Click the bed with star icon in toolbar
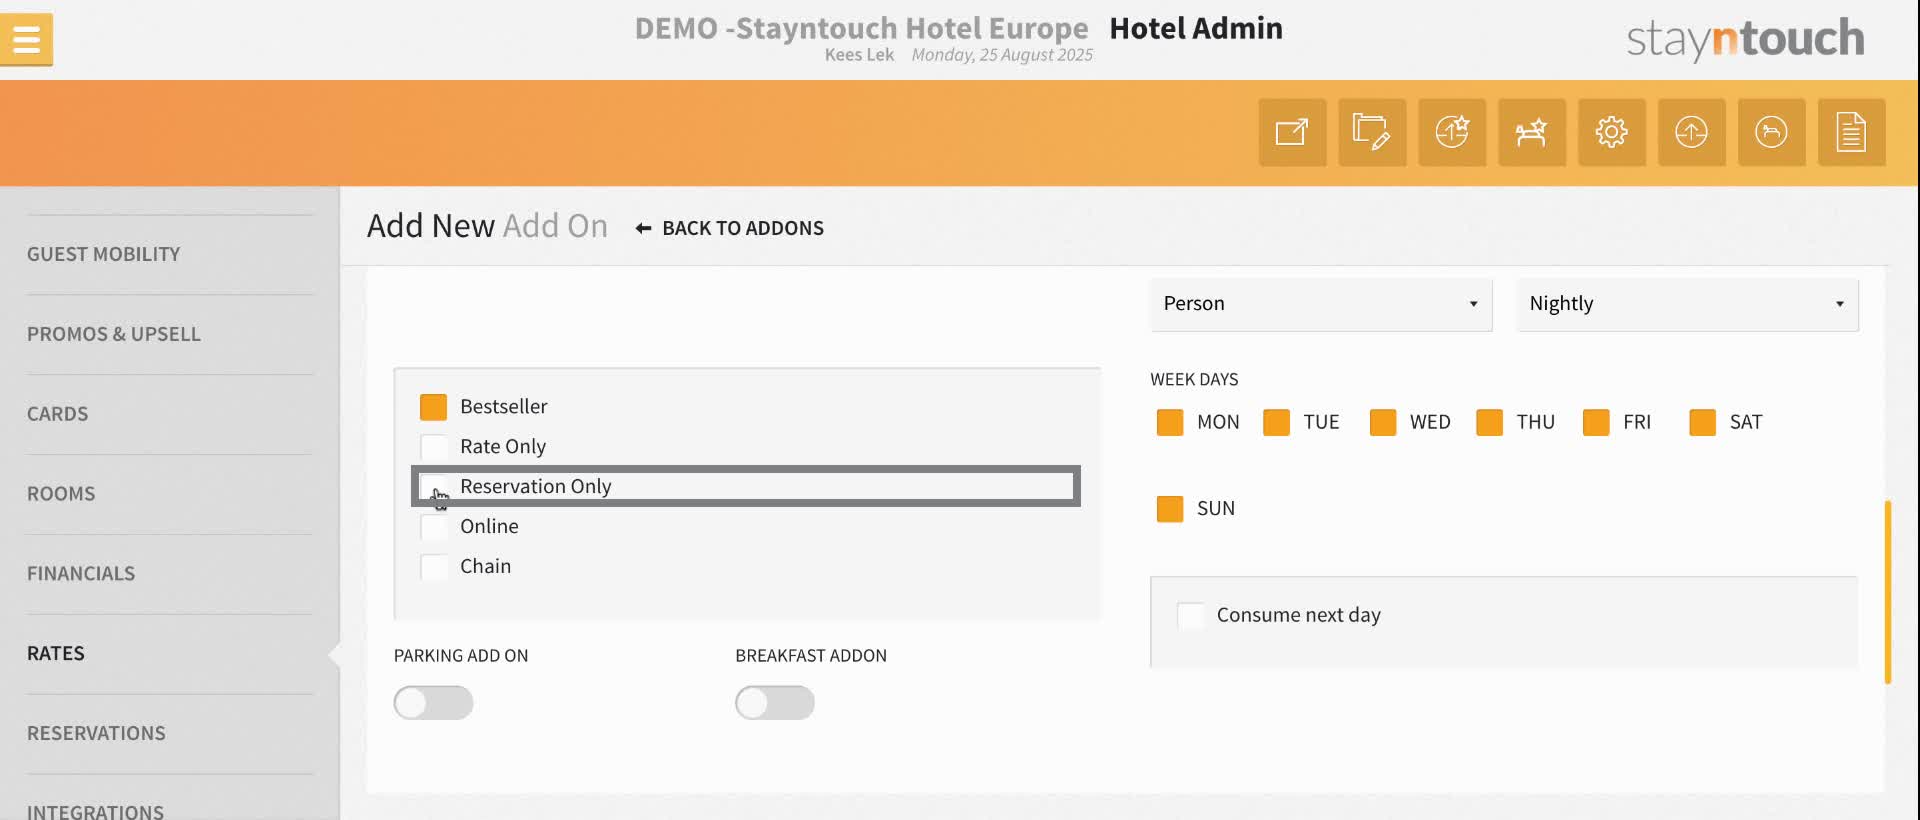Image resolution: width=1920 pixels, height=820 pixels. (1532, 132)
